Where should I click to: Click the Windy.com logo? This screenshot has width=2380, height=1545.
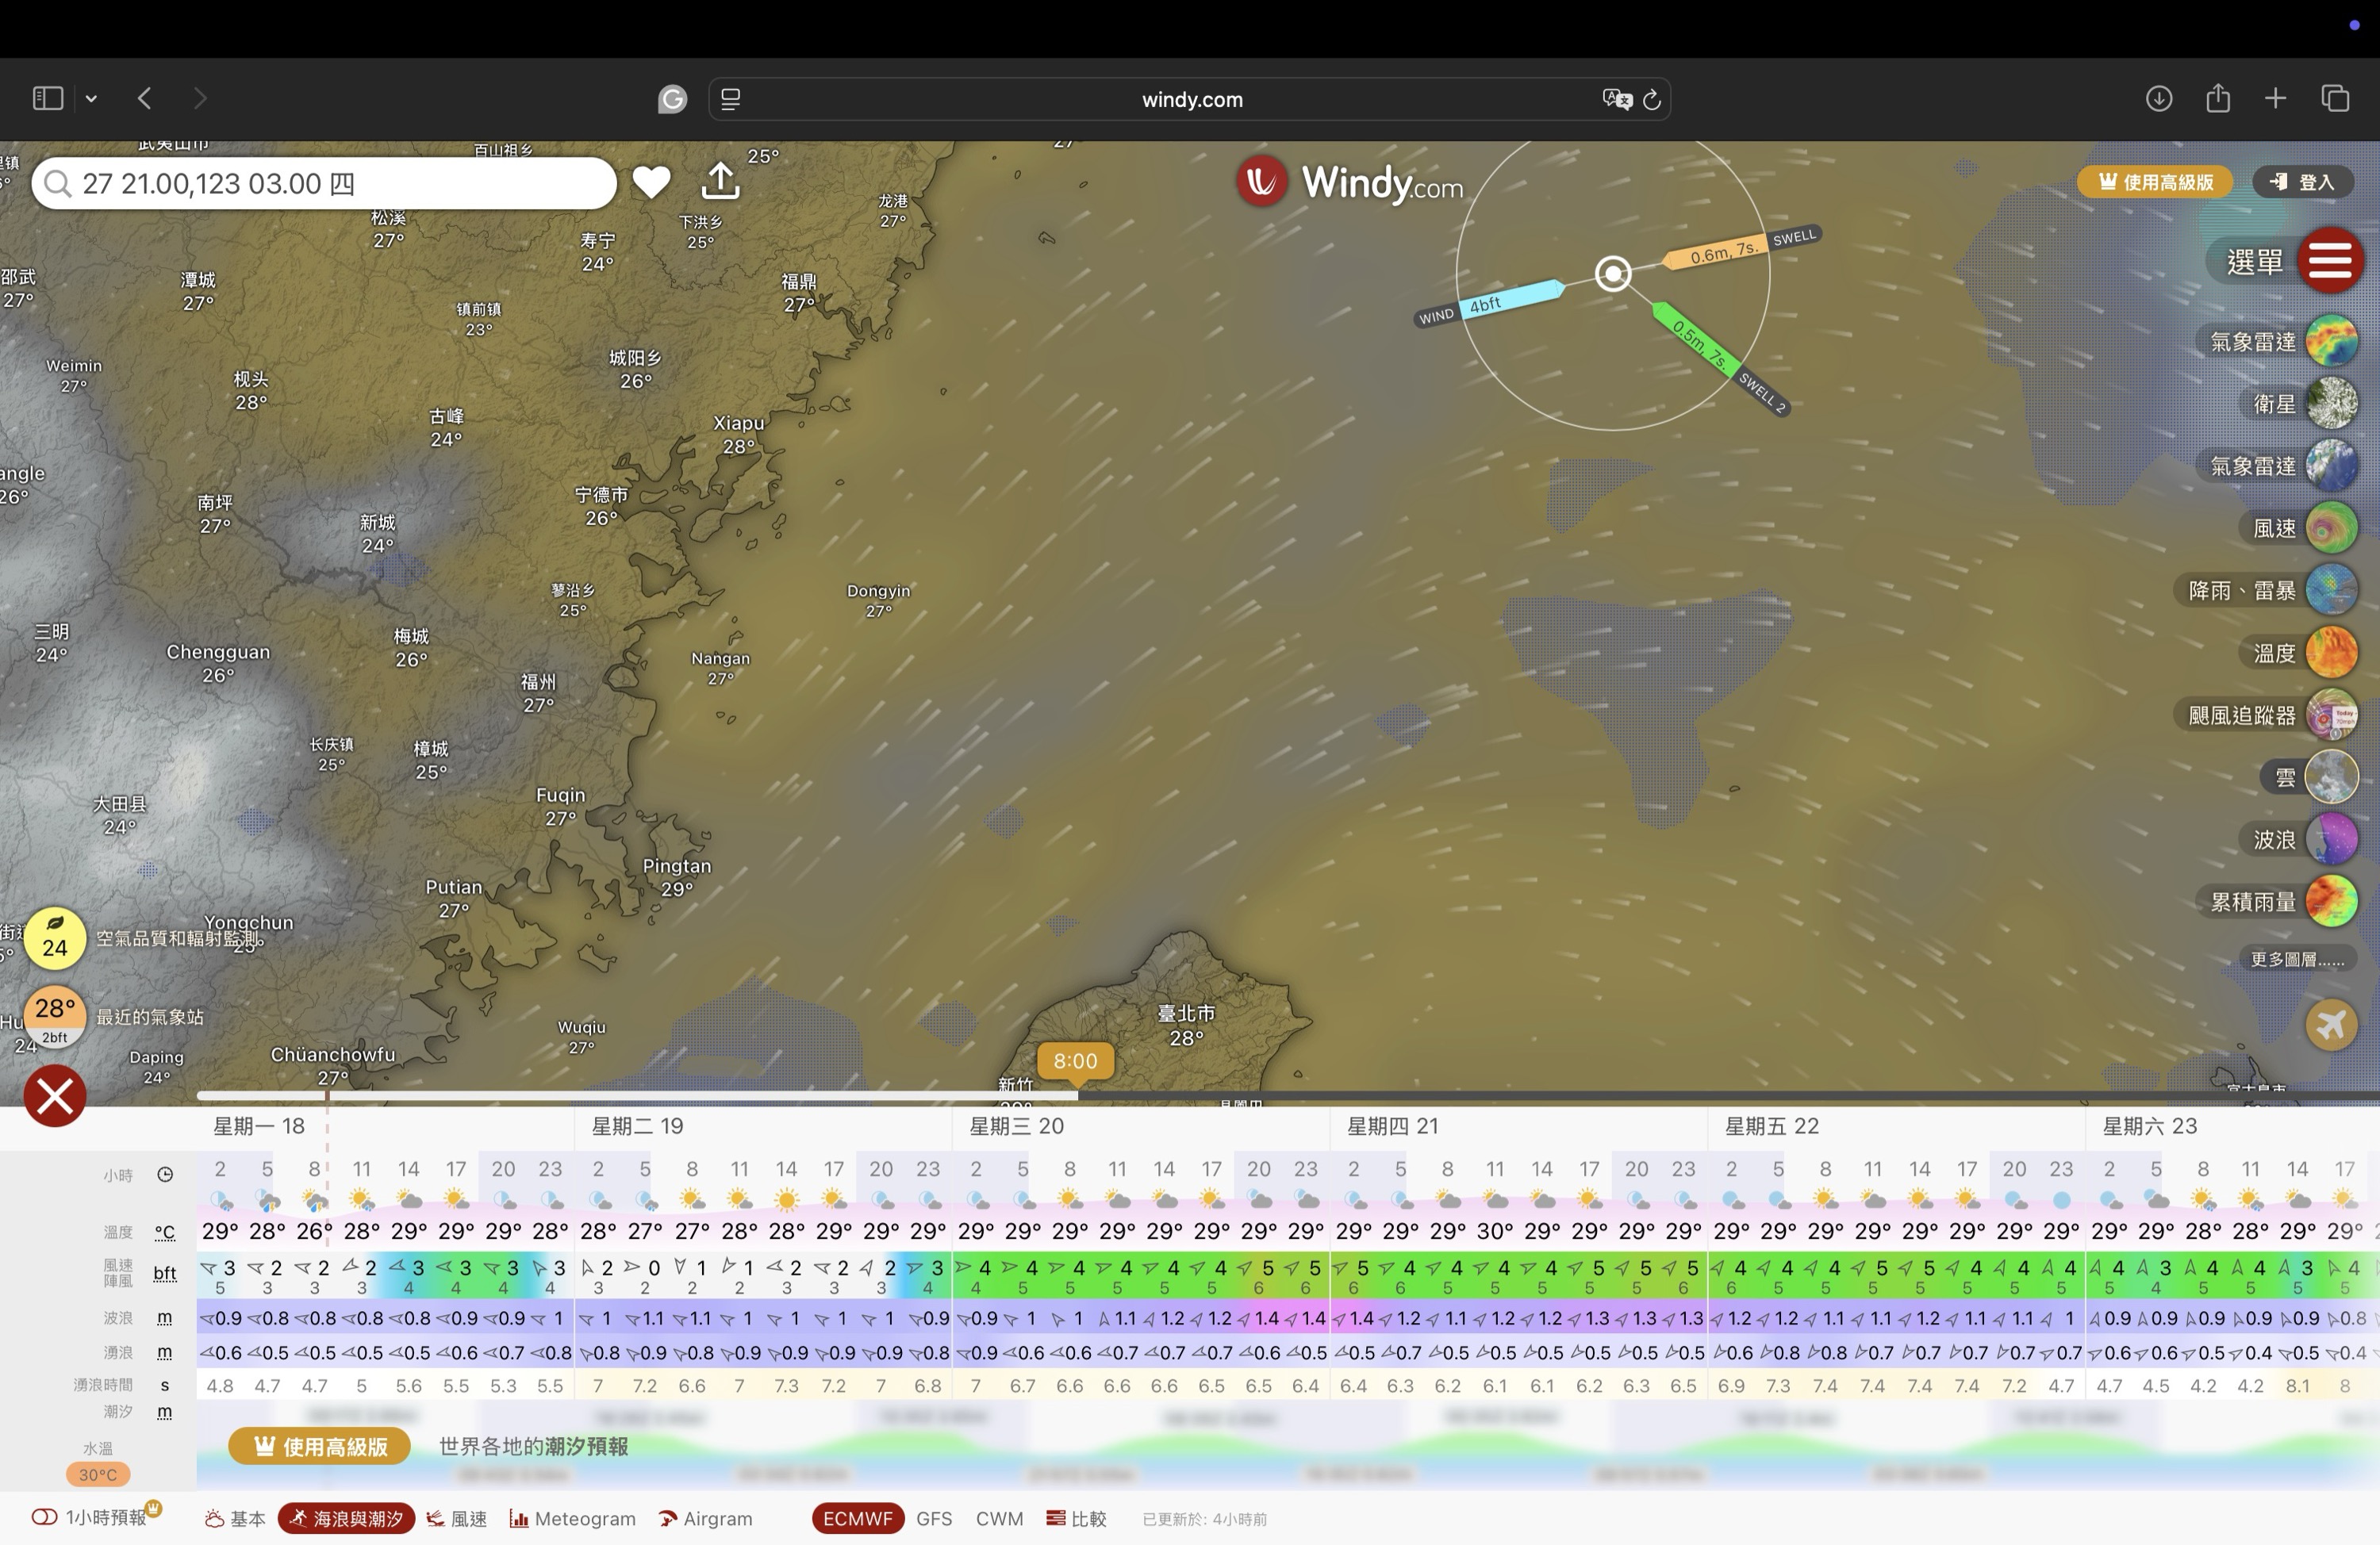pyautogui.click(x=1349, y=182)
